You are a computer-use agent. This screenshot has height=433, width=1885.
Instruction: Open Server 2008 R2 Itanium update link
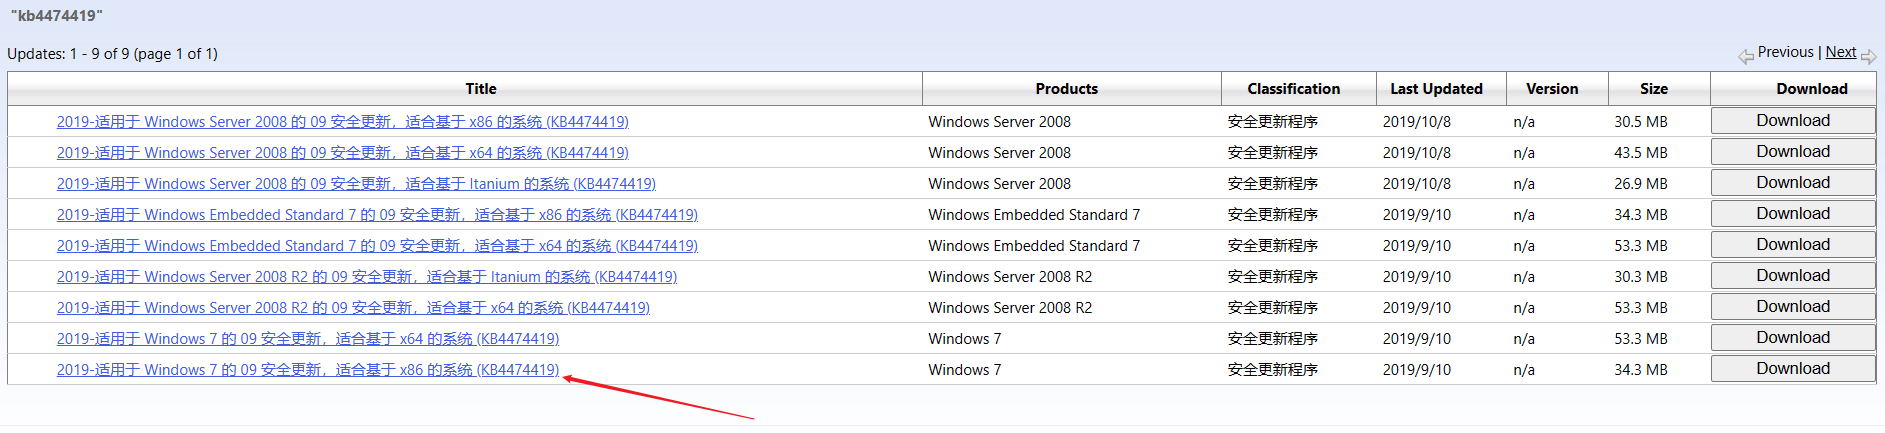367,277
